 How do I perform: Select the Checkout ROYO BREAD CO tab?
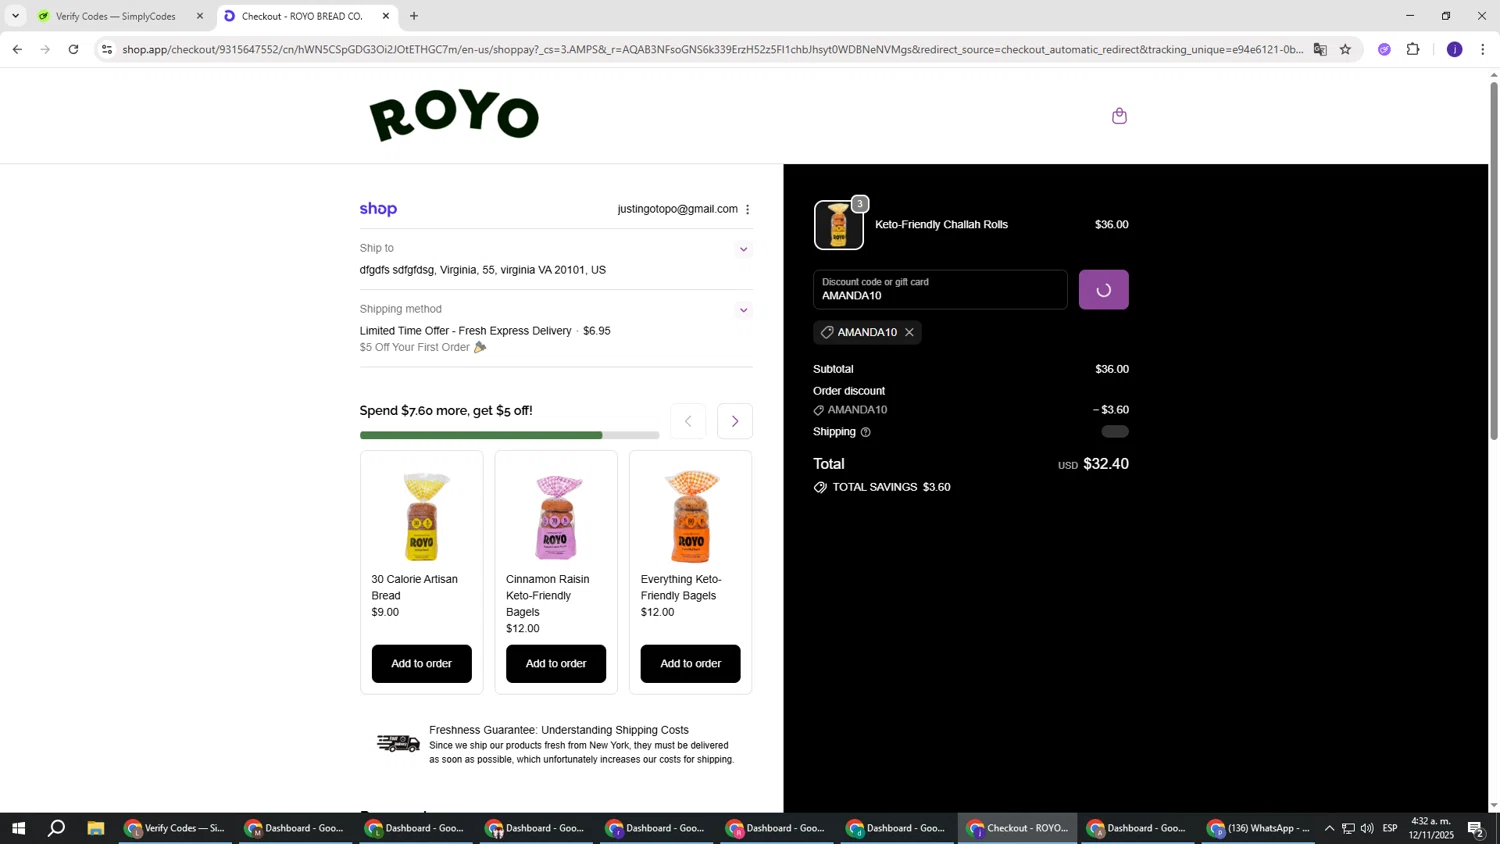[x=300, y=16]
